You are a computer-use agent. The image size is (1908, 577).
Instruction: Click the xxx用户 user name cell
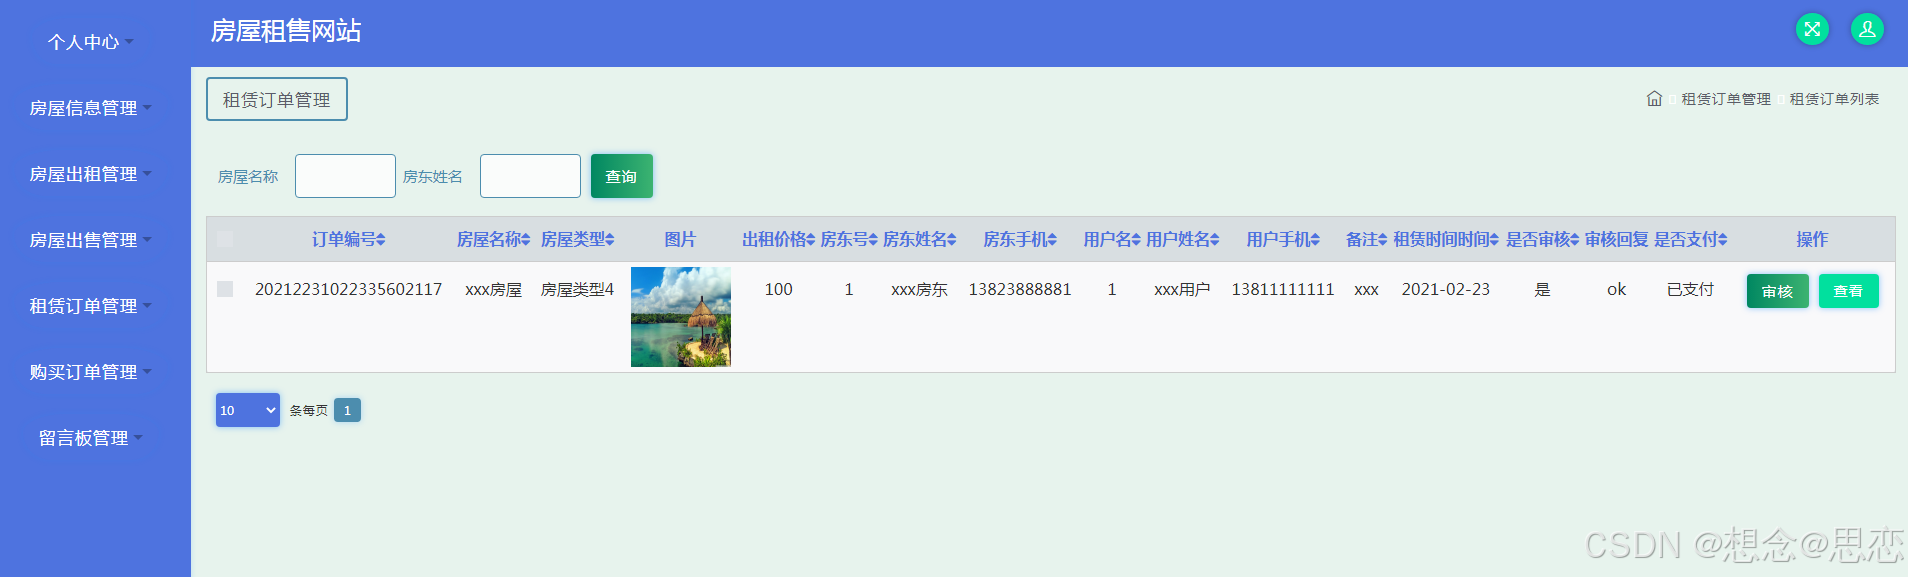pos(1182,289)
